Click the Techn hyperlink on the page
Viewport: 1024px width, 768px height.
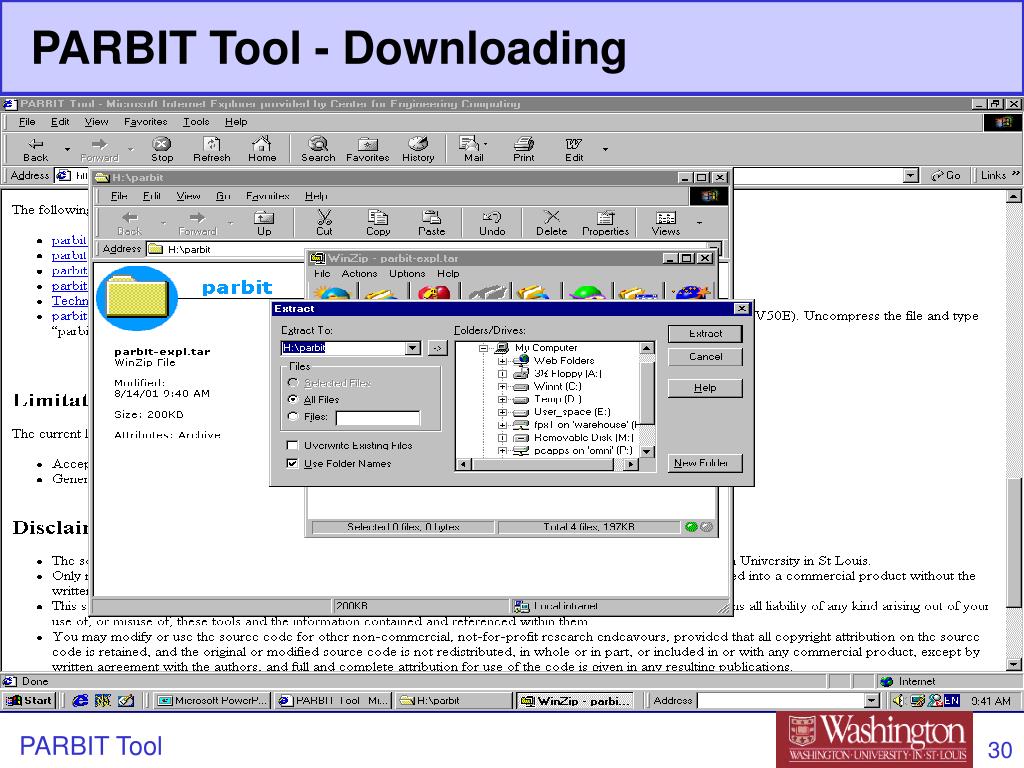tap(70, 301)
